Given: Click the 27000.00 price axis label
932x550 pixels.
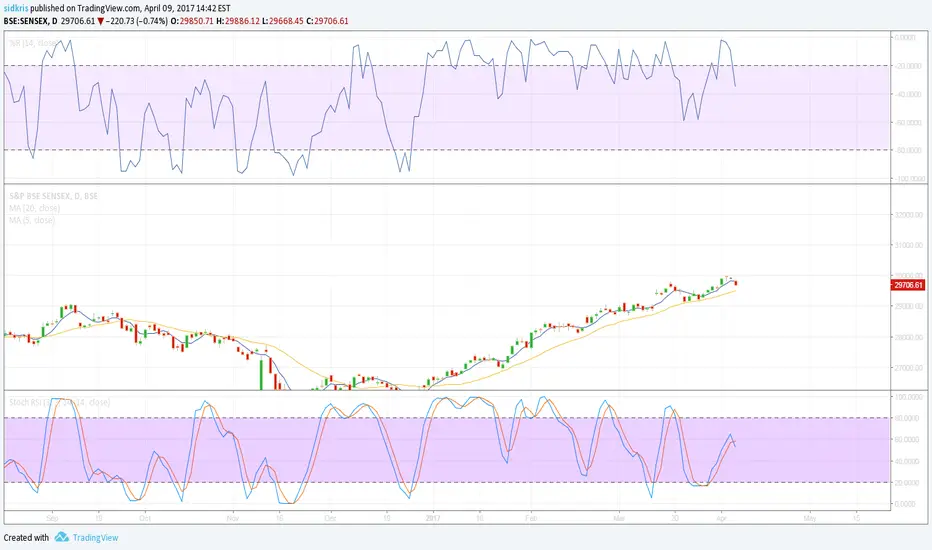Looking at the screenshot, I should point(909,368).
